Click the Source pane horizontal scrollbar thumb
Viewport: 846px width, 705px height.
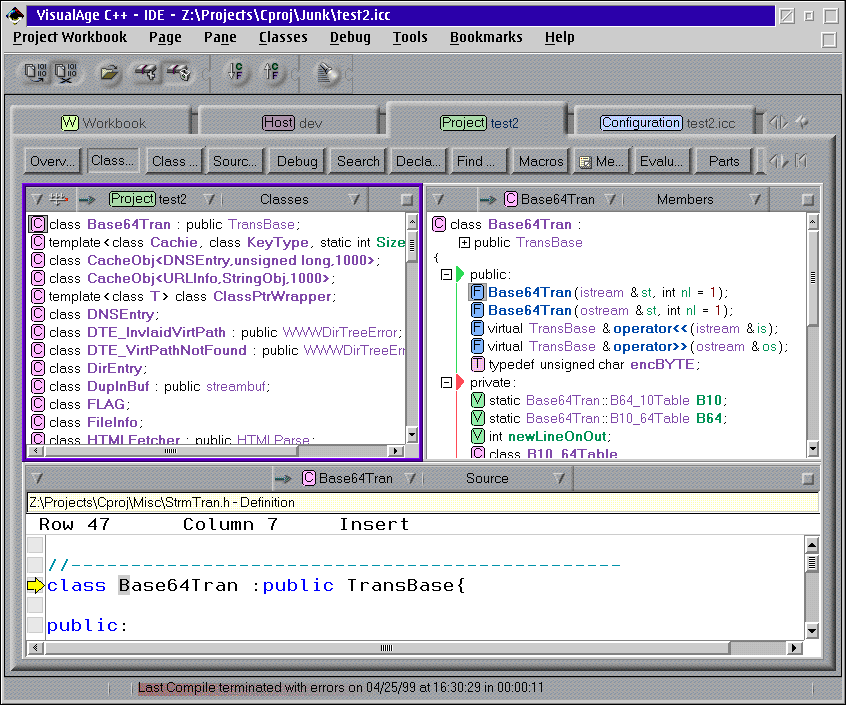pyautogui.click(x=387, y=648)
